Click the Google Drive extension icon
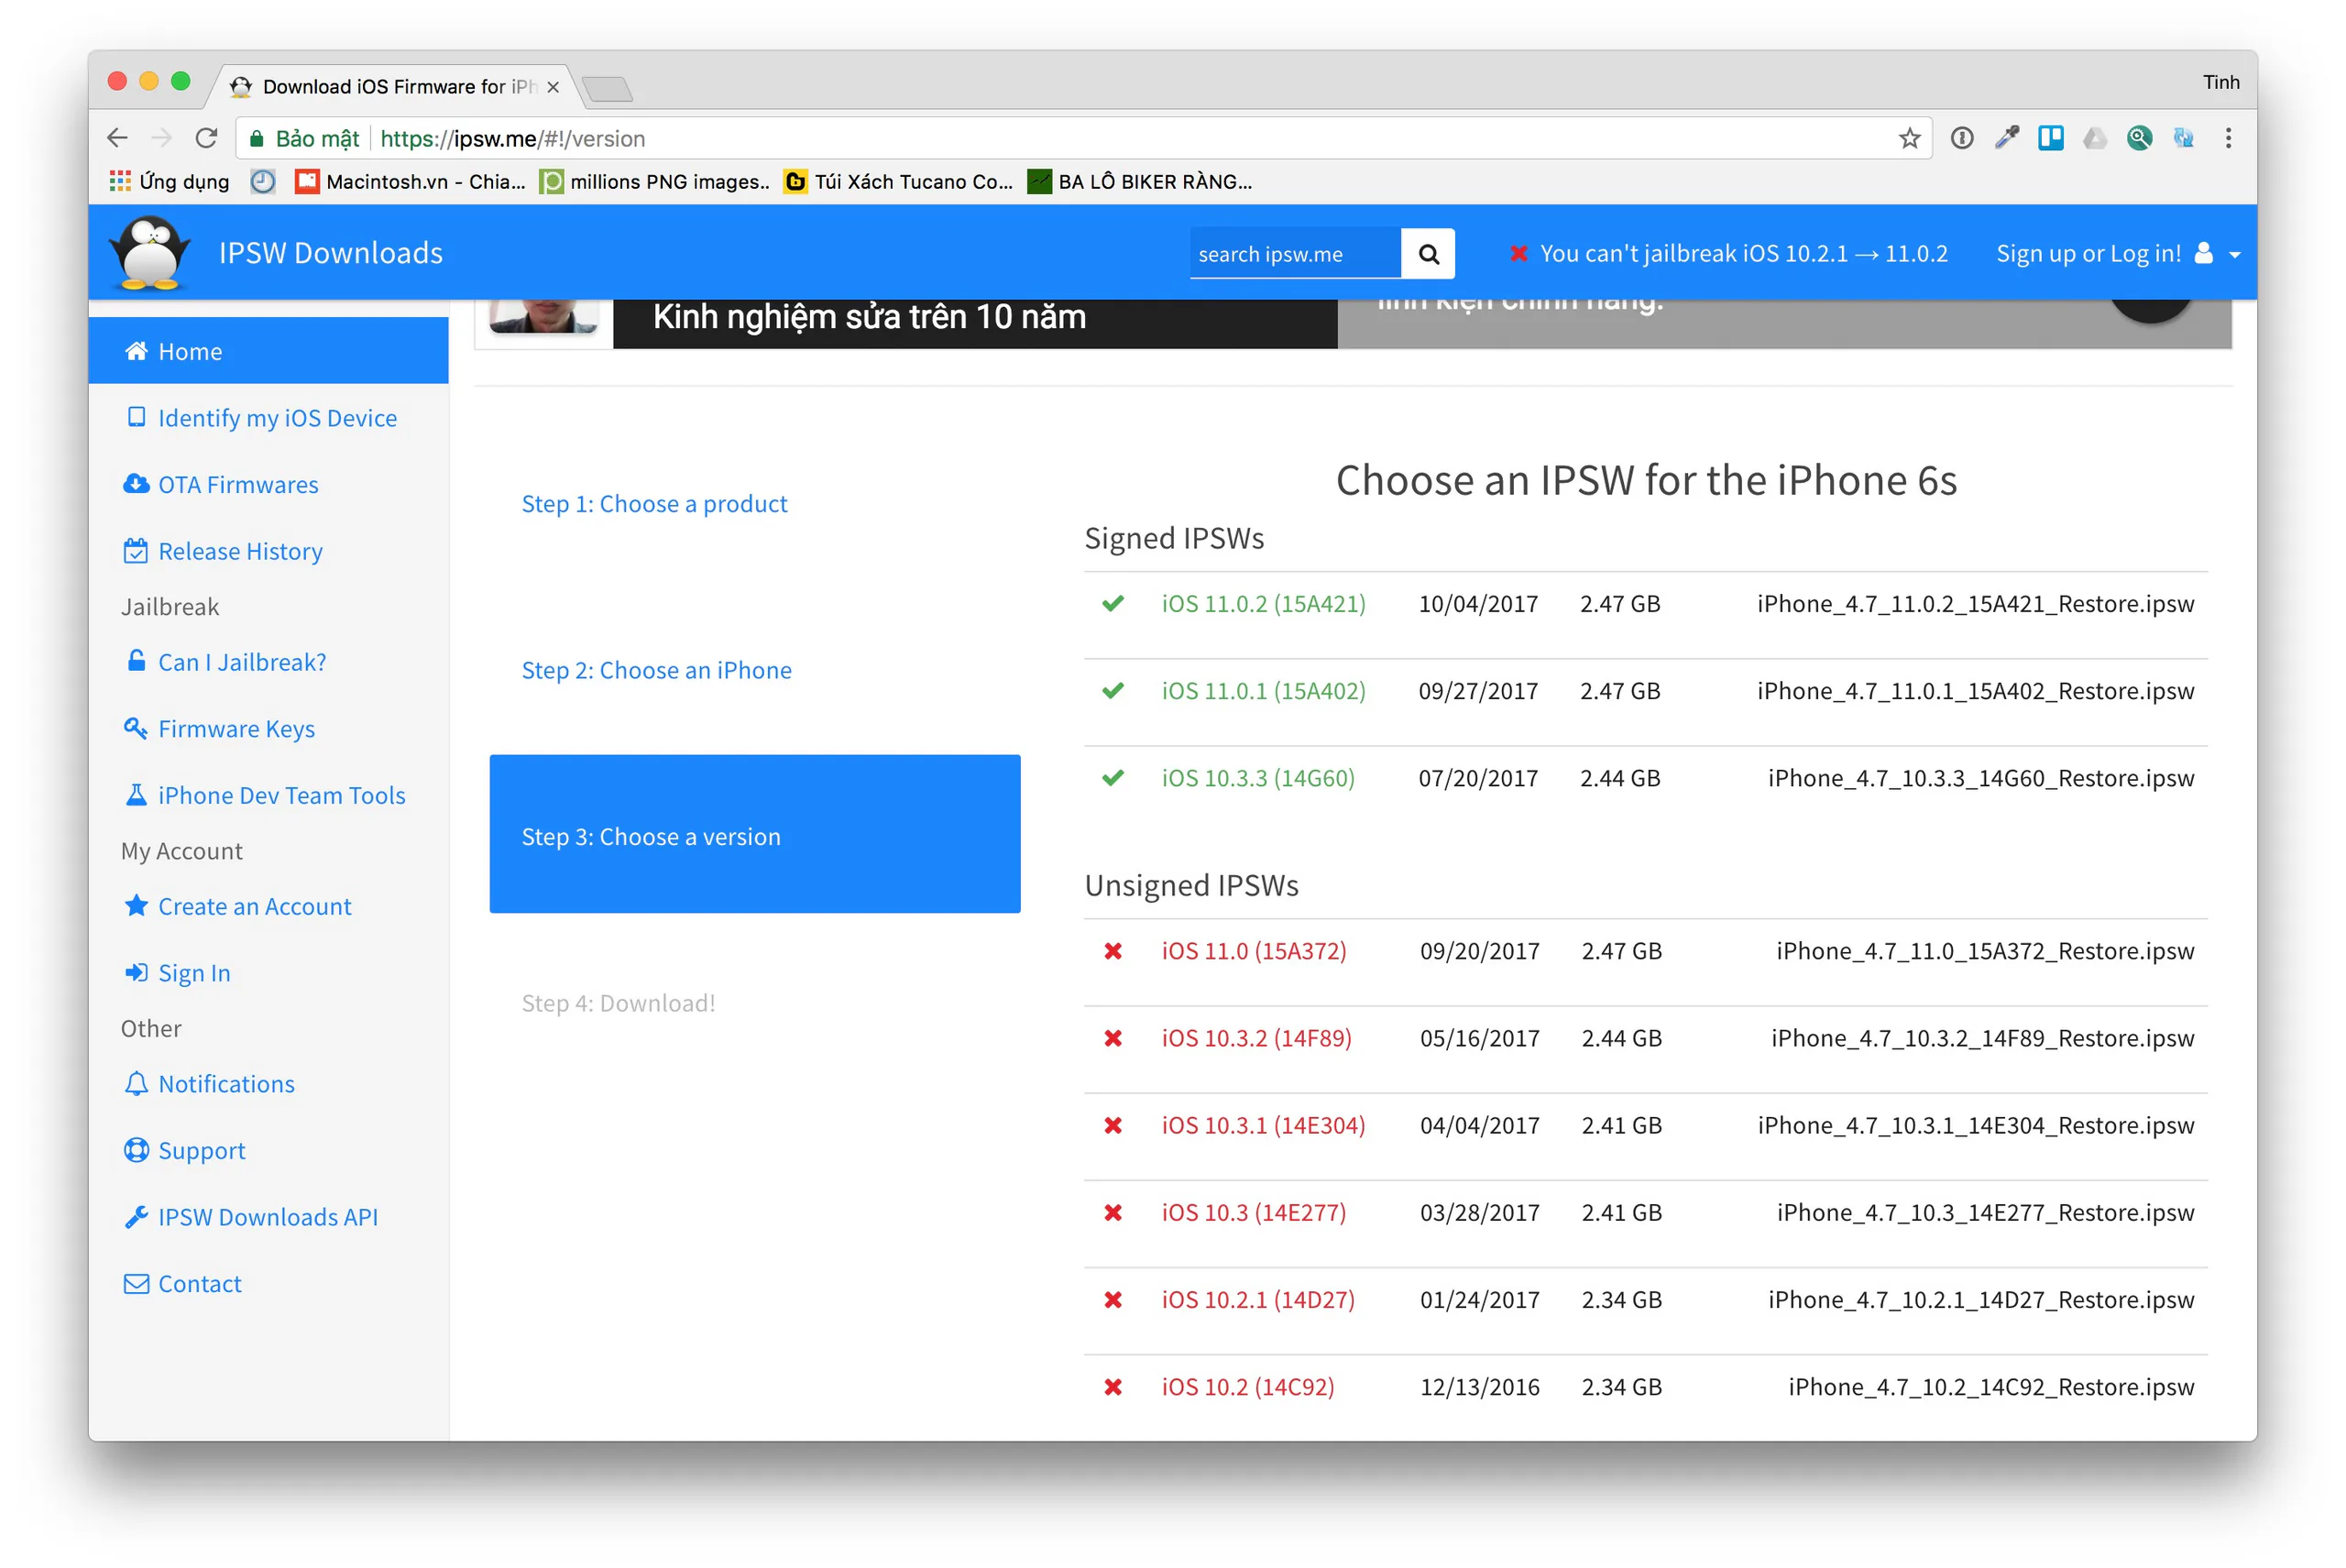The image size is (2346, 1568). coord(2095,138)
